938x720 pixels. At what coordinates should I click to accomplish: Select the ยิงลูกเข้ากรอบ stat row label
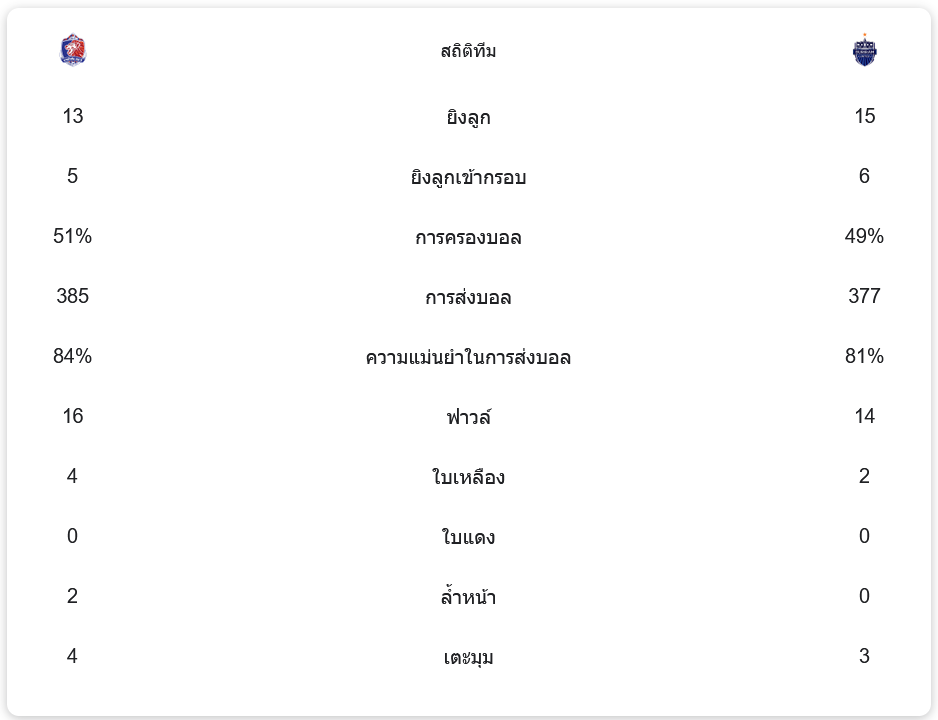[468, 177]
